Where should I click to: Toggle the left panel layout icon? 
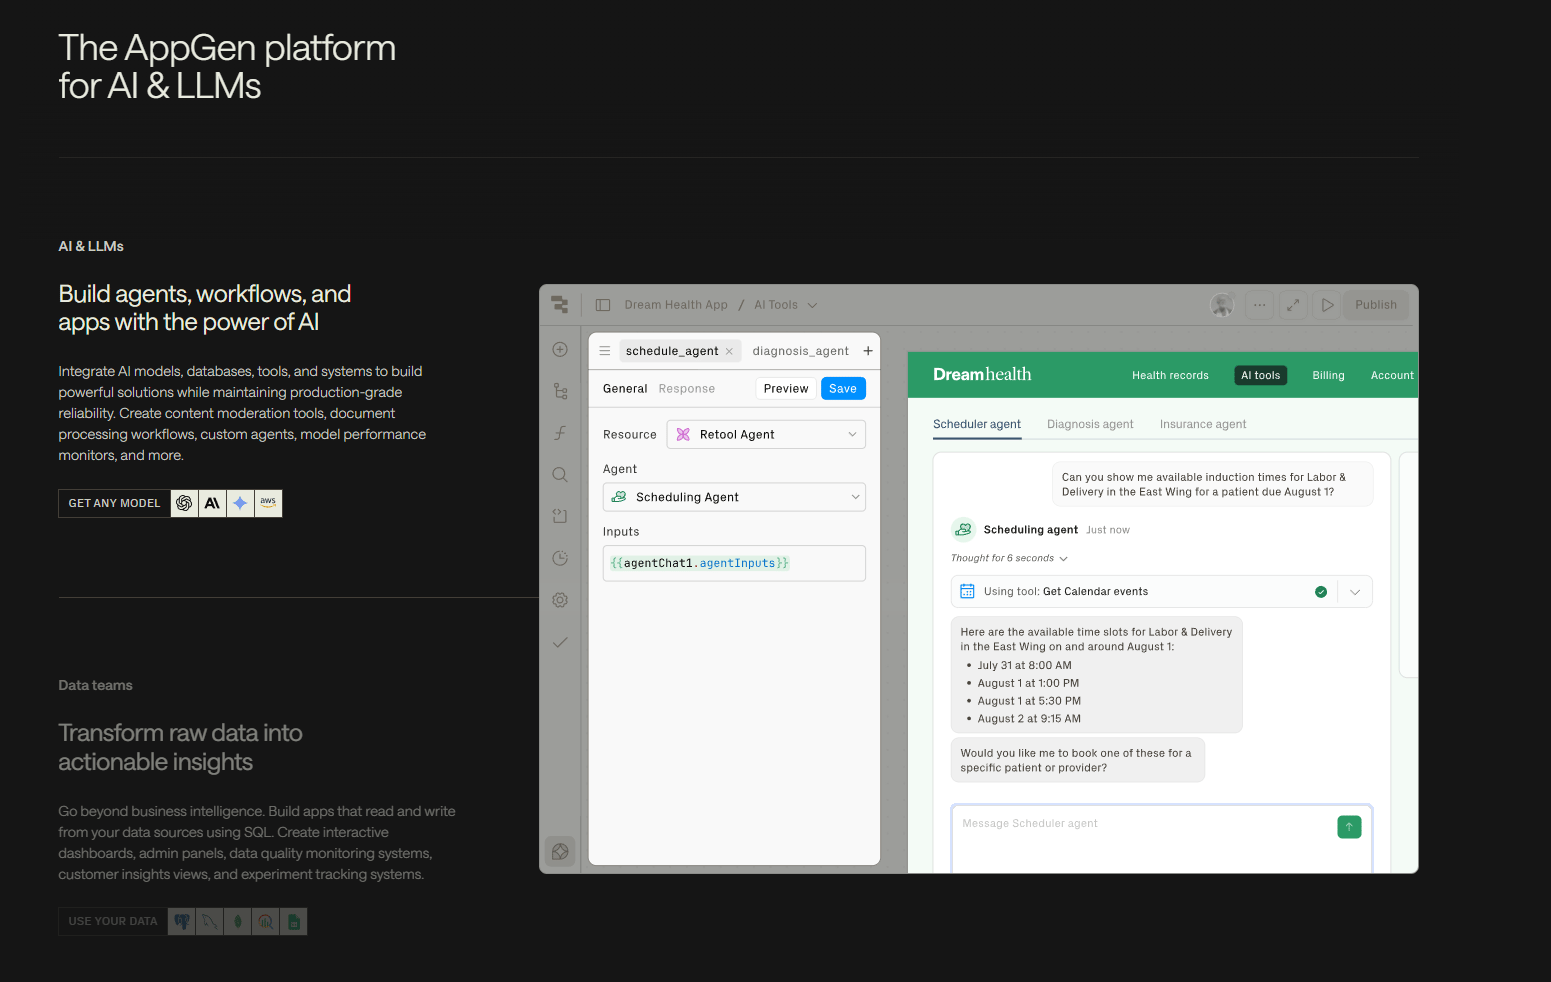point(603,305)
